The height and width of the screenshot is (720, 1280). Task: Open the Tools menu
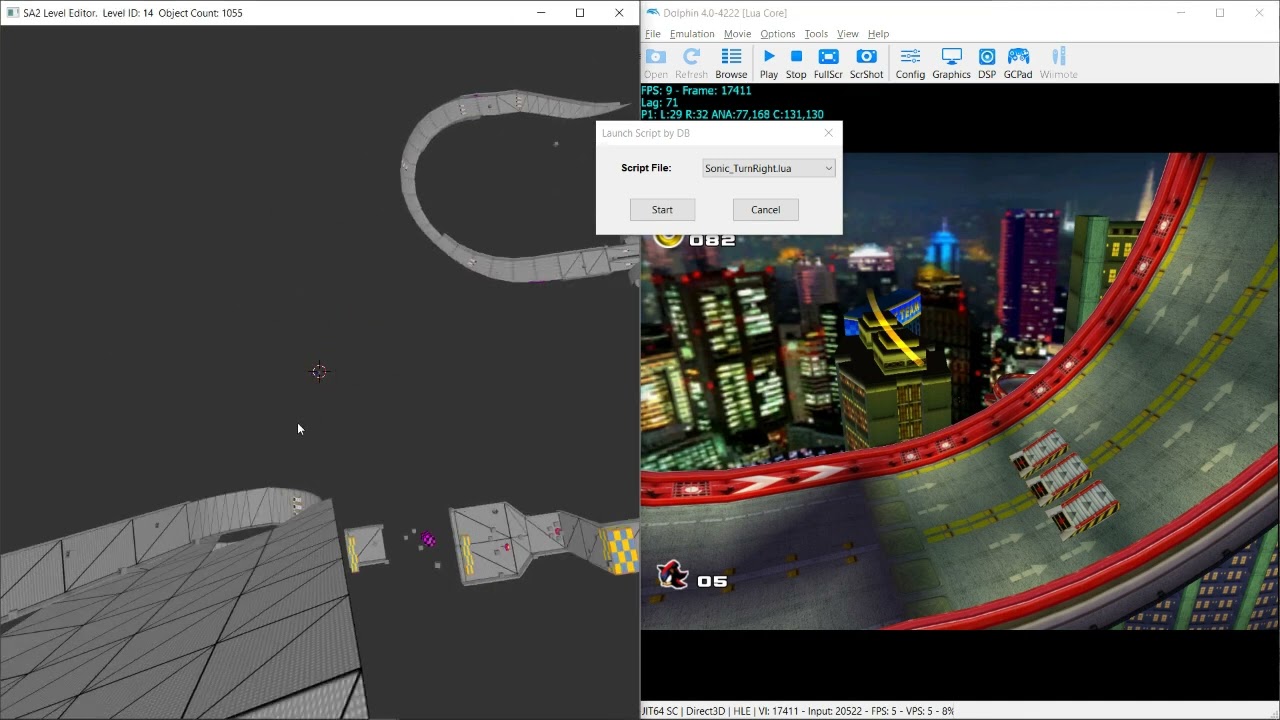pyautogui.click(x=816, y=34)
